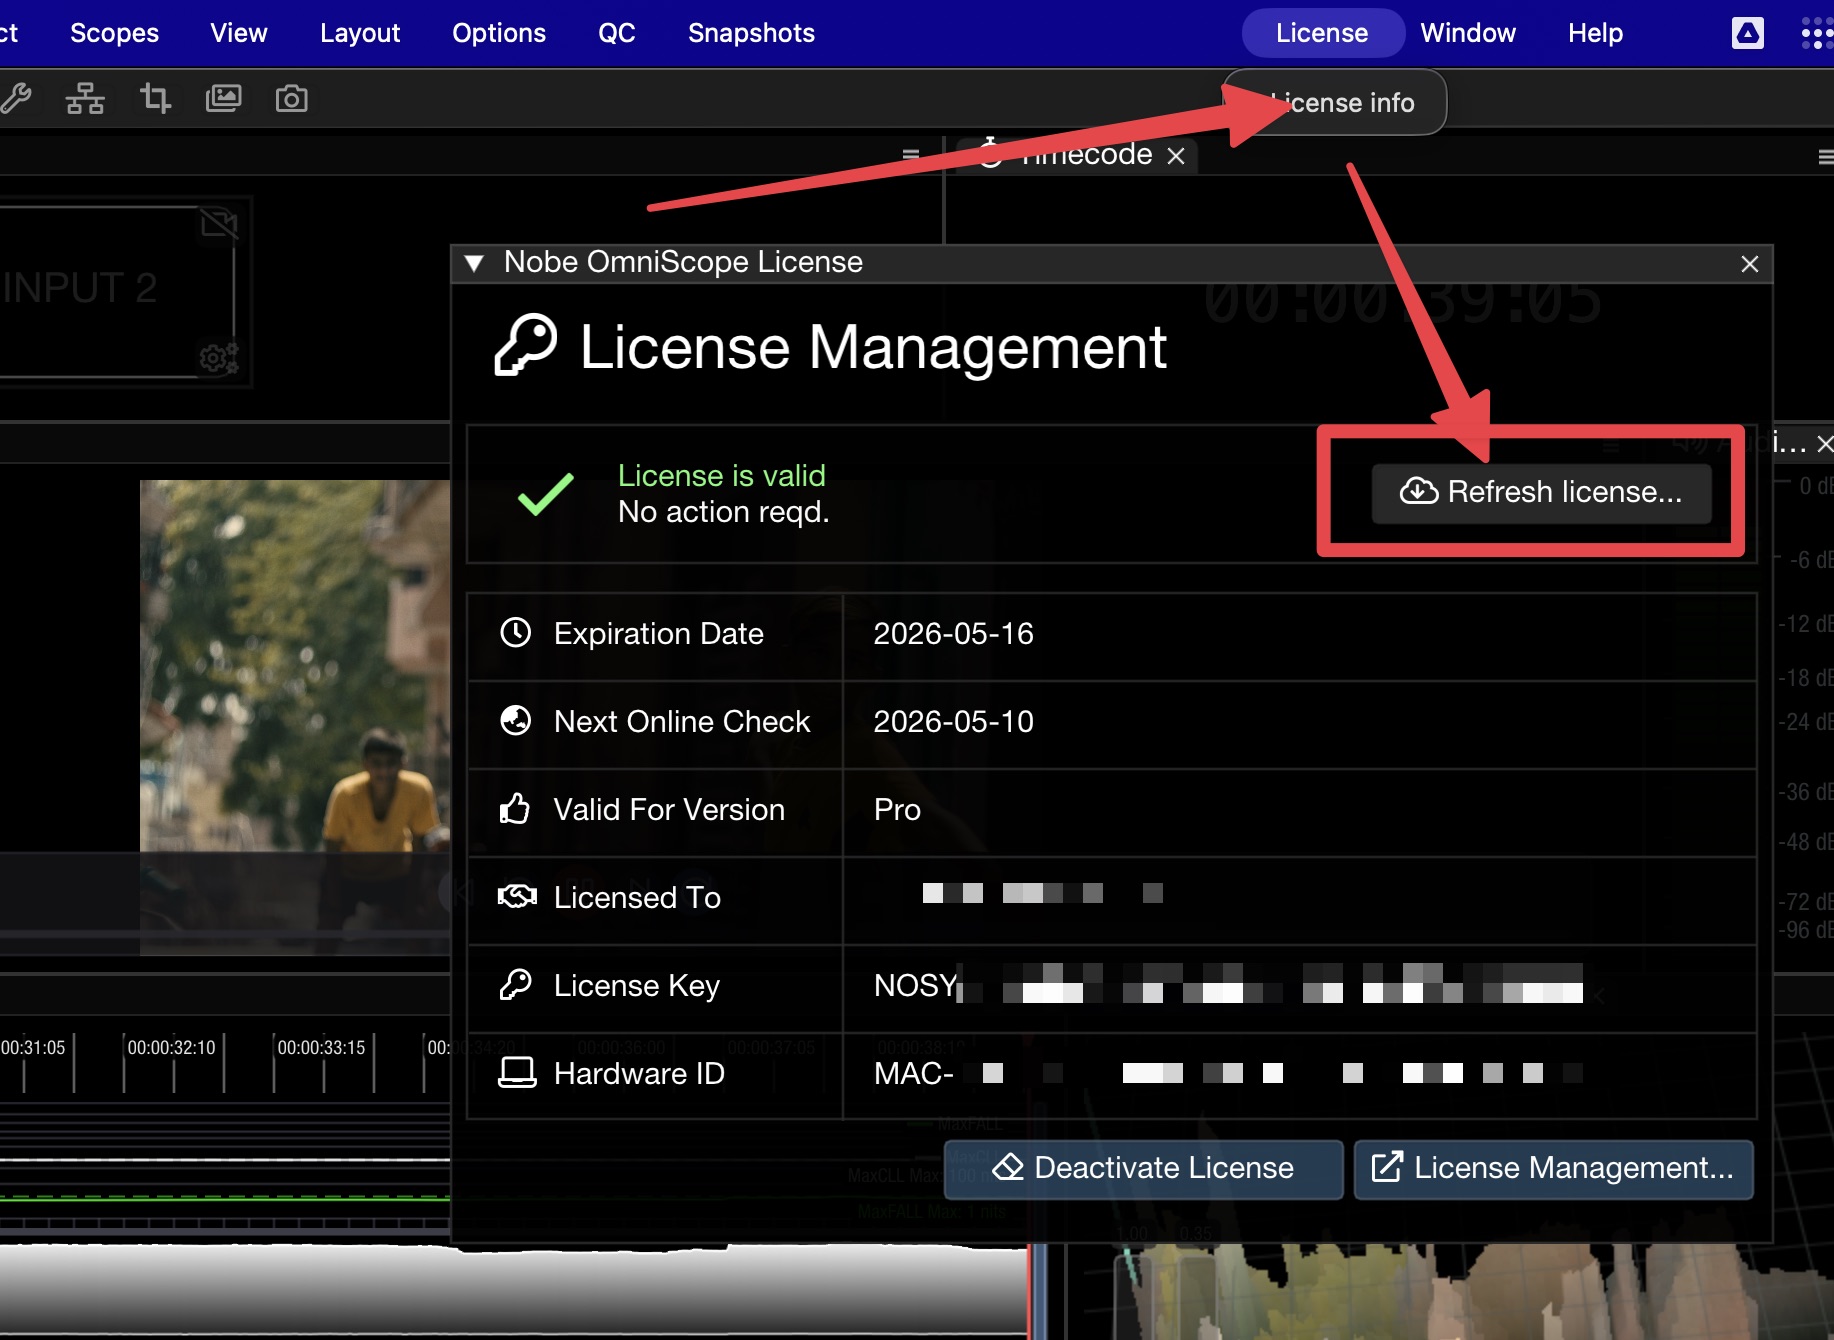The height and width of the screenshot is (1340, 1834).
Task: Open the wrench settings tool
Action: 19,98
